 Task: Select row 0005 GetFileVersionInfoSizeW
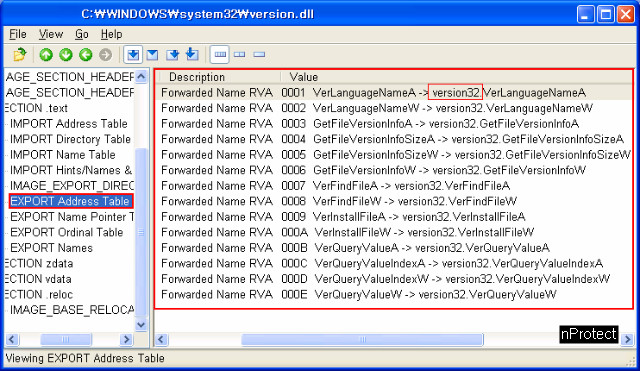pos(394,155)
